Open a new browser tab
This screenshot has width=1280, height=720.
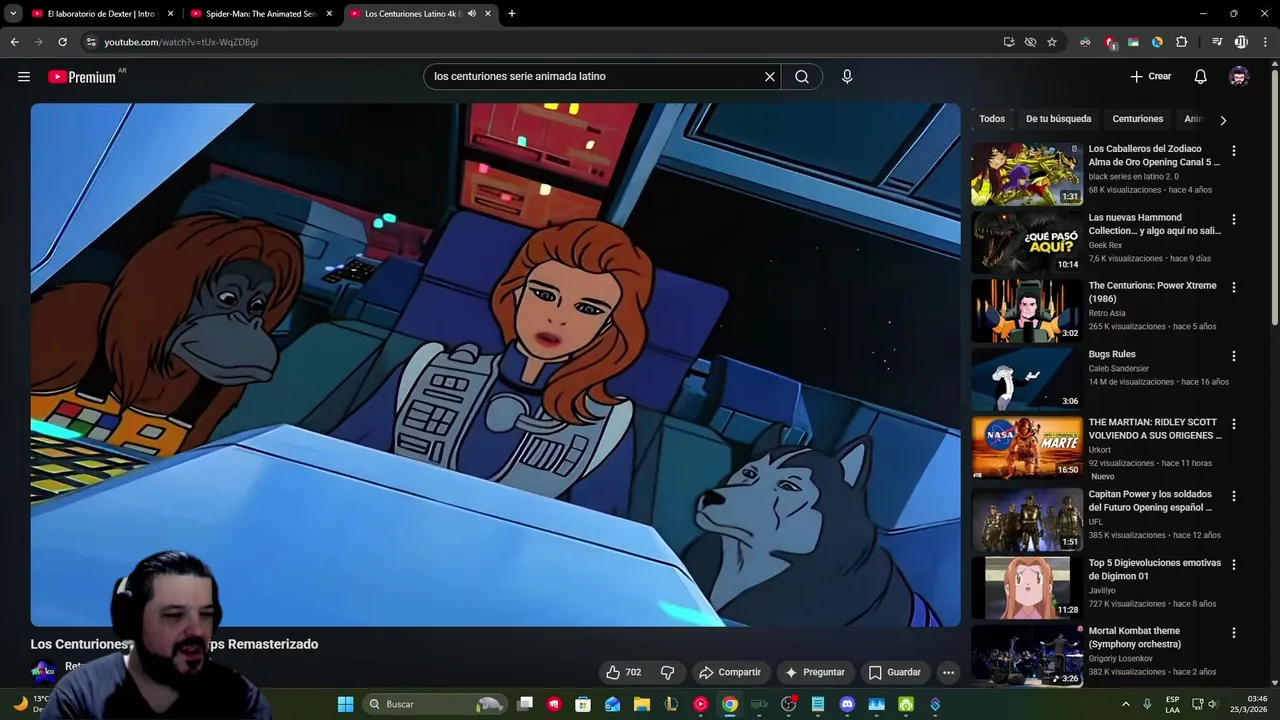click(512, 14)
